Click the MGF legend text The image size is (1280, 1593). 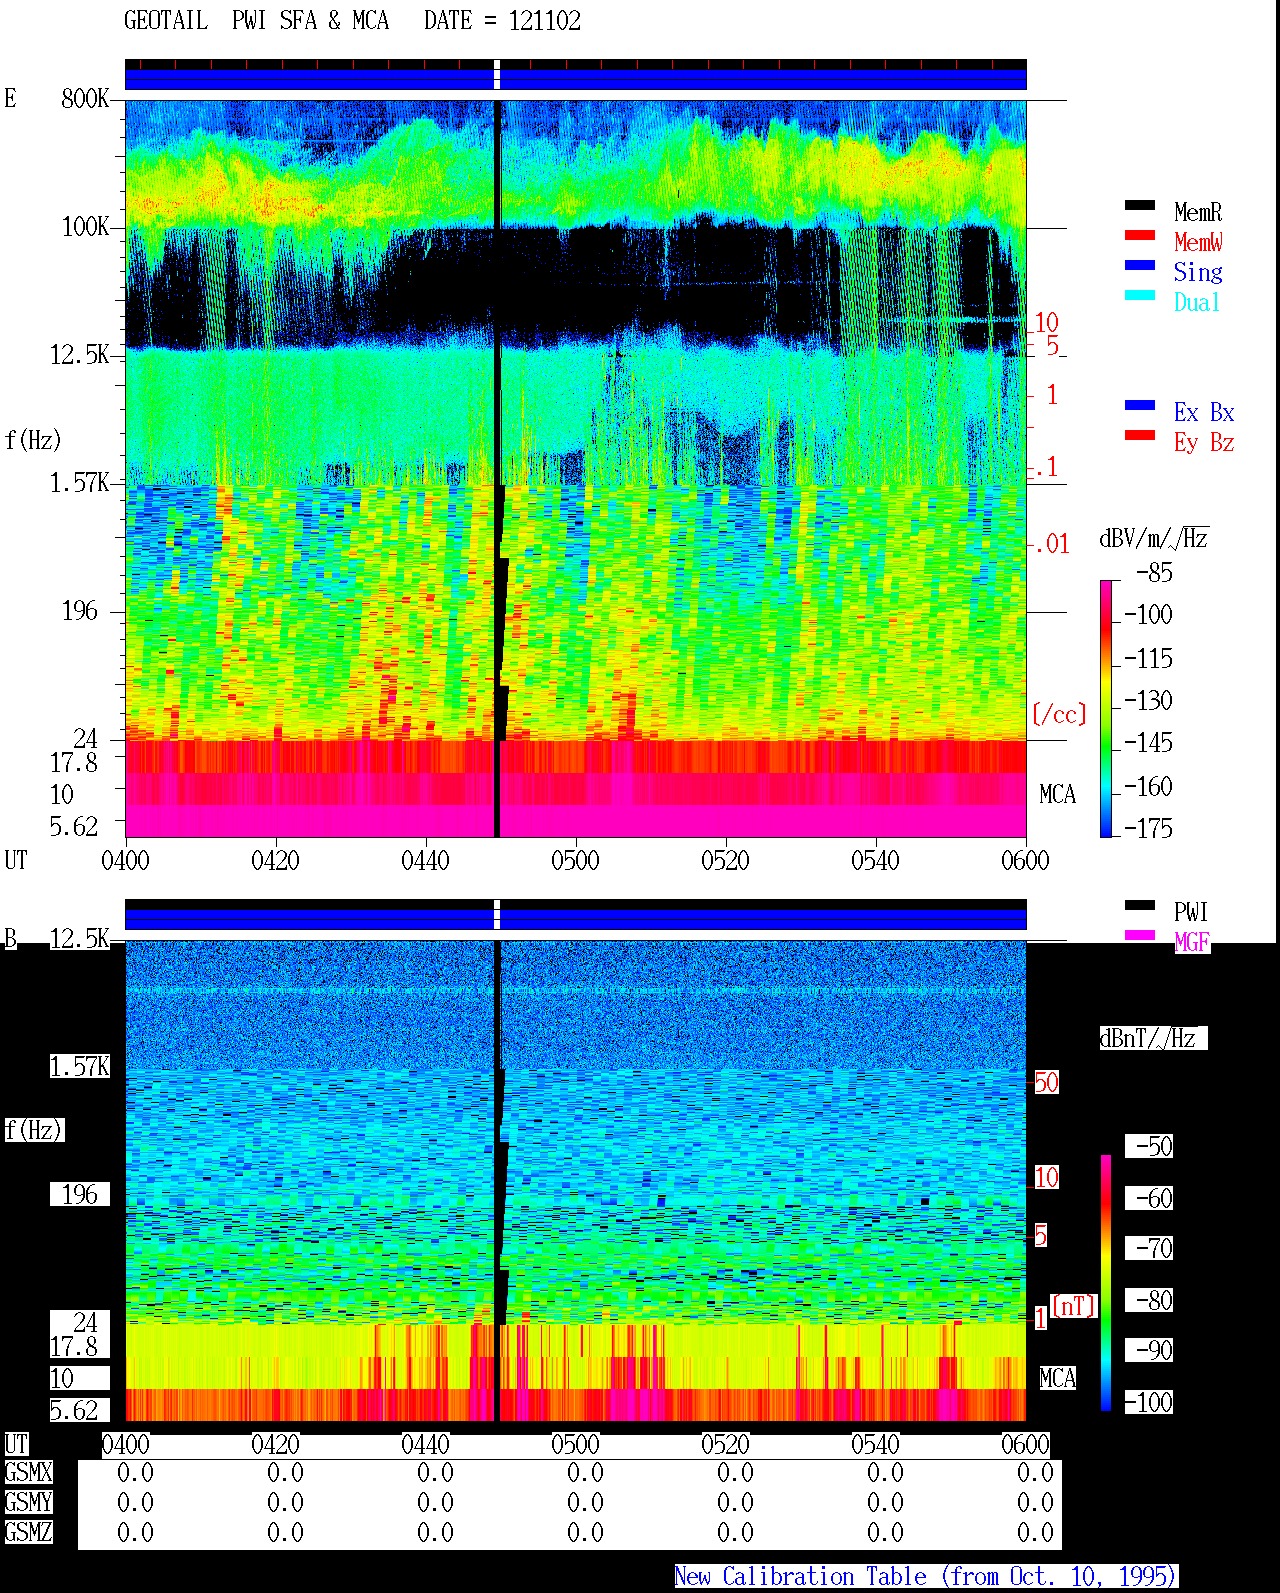[1191, 942]
